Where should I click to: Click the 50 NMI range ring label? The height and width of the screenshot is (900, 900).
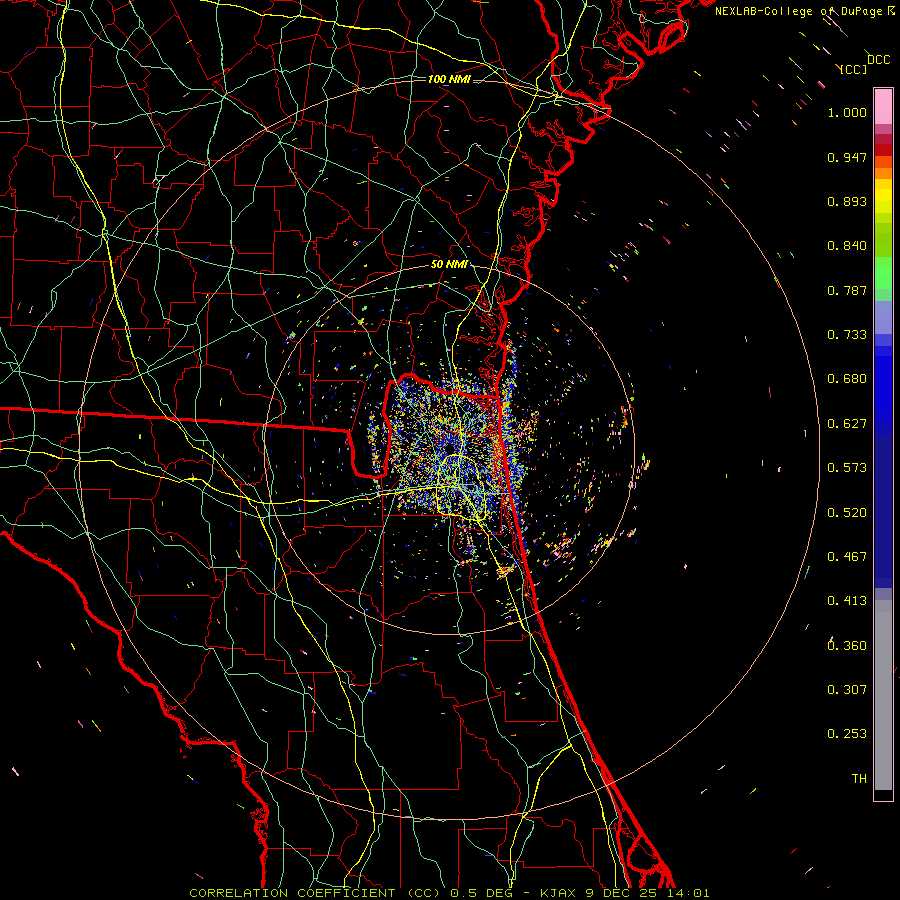449,264
